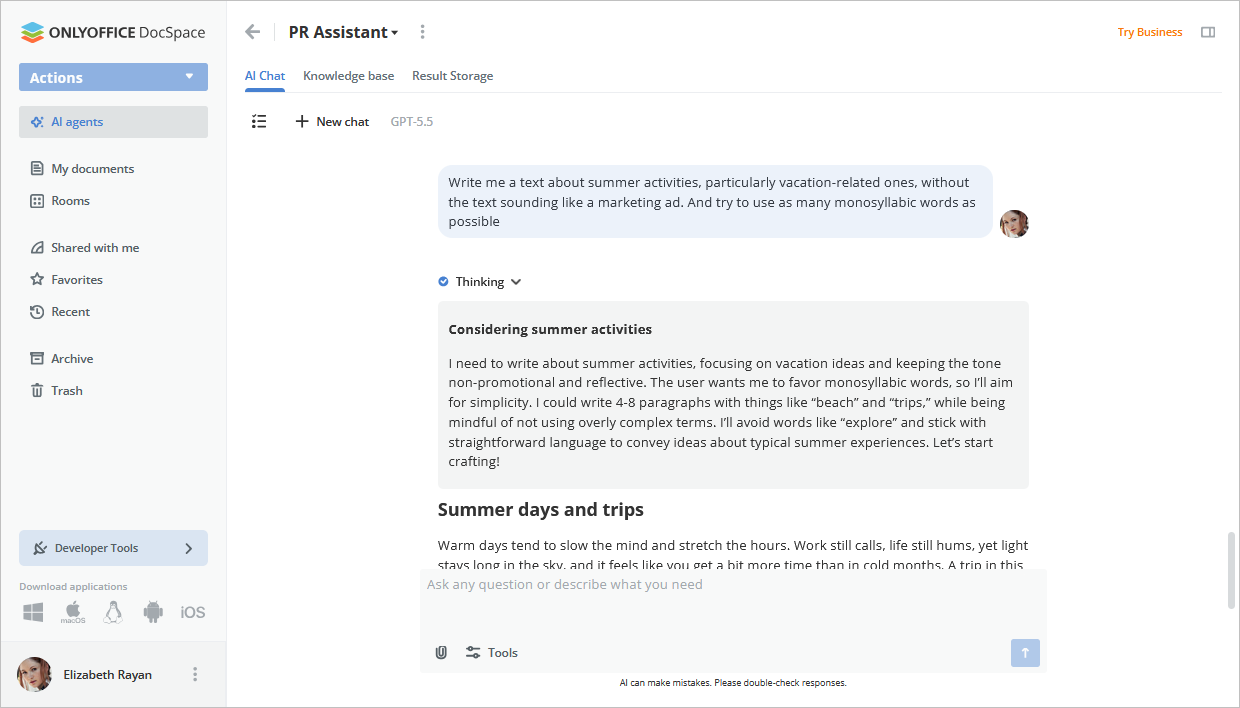Download the Android mobile app
This screenshot has height=708, width=1240.
[153, 612]
